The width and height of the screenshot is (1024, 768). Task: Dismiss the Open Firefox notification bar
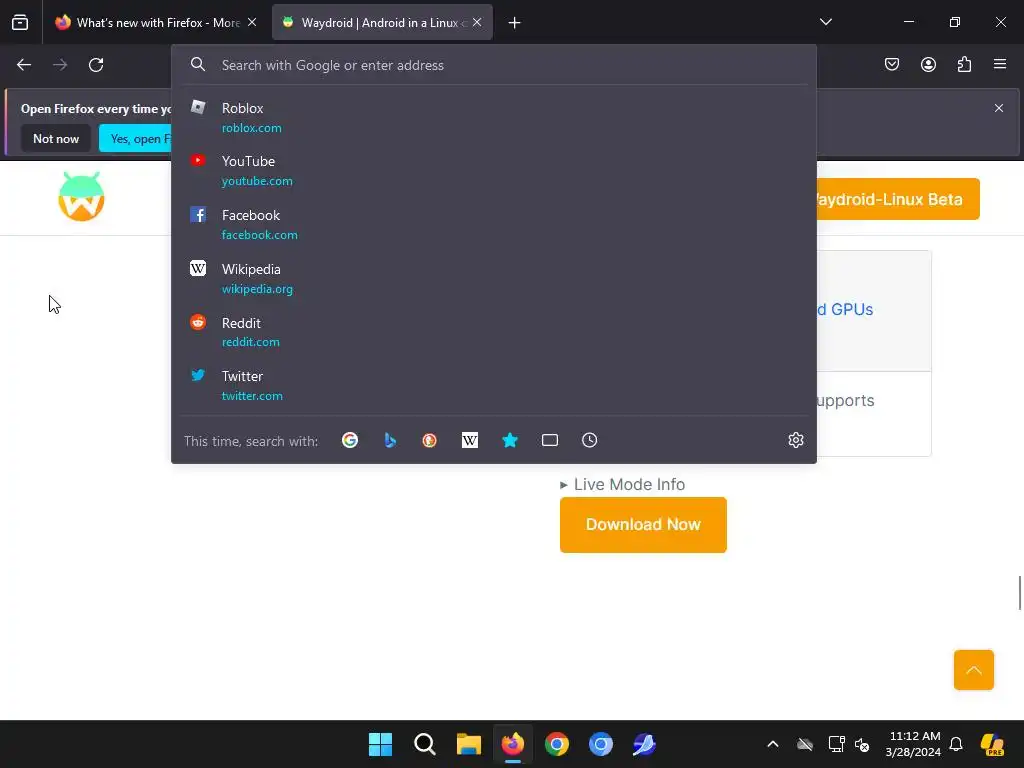pos(999,108)
